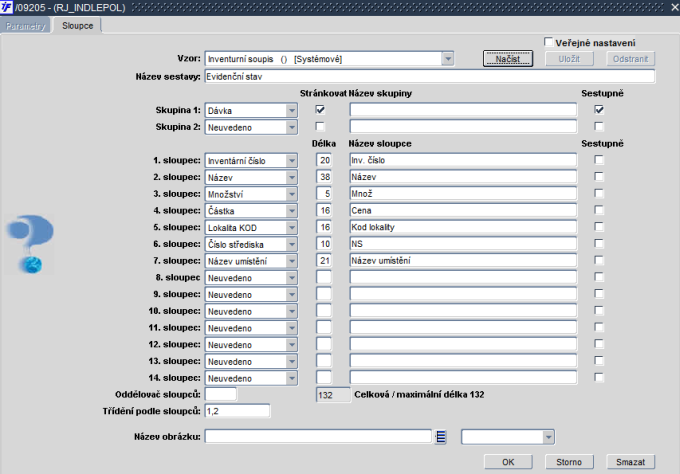Check Sestupně for 2. sloupec Název
680x474 pixels.
coord(599,177)
